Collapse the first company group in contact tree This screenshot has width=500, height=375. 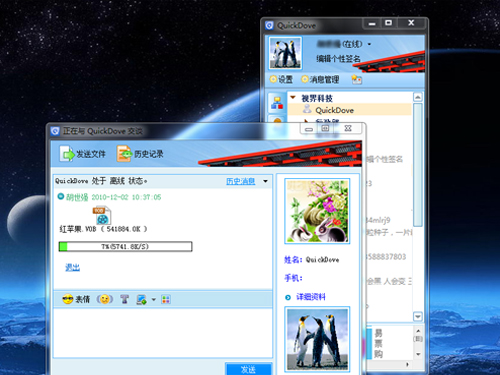(x=293, y=98)
